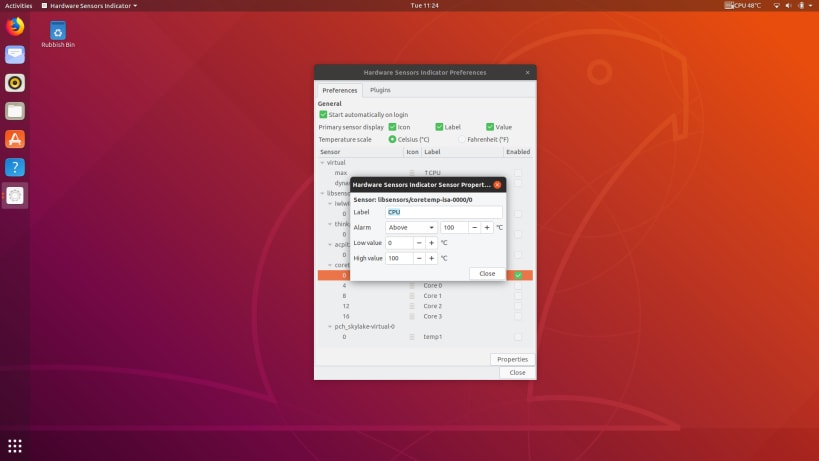
Task: Open the messaging app dock icon
Action: pyautogui.click(x=15, y=54)
